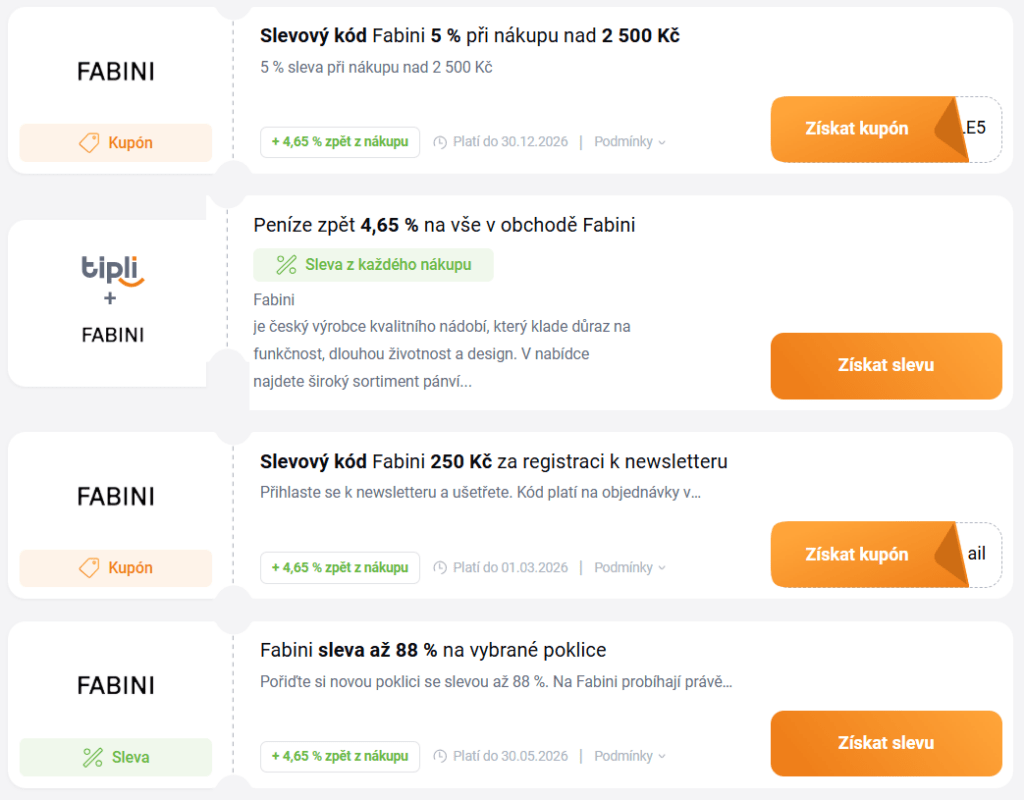Open 'Fabini sleva až 88 %' offer title
This screenshot has width=1024, height=800.
(433, 650)
